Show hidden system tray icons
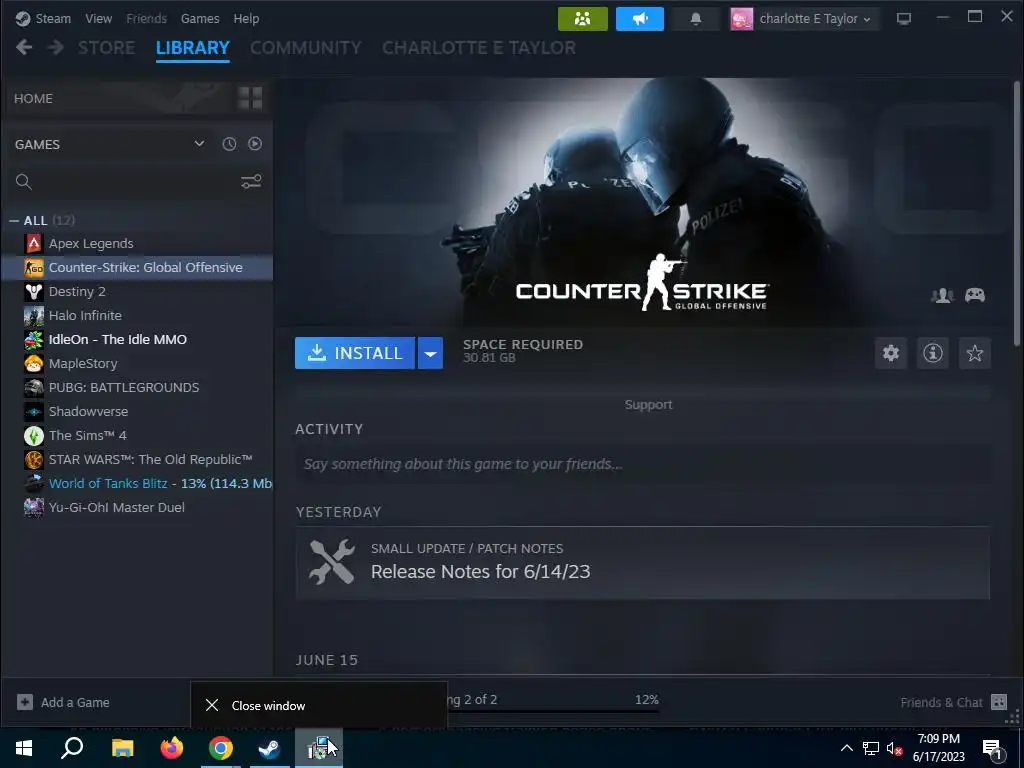This screenshot has width=1024, height=768. pos(846,748)
